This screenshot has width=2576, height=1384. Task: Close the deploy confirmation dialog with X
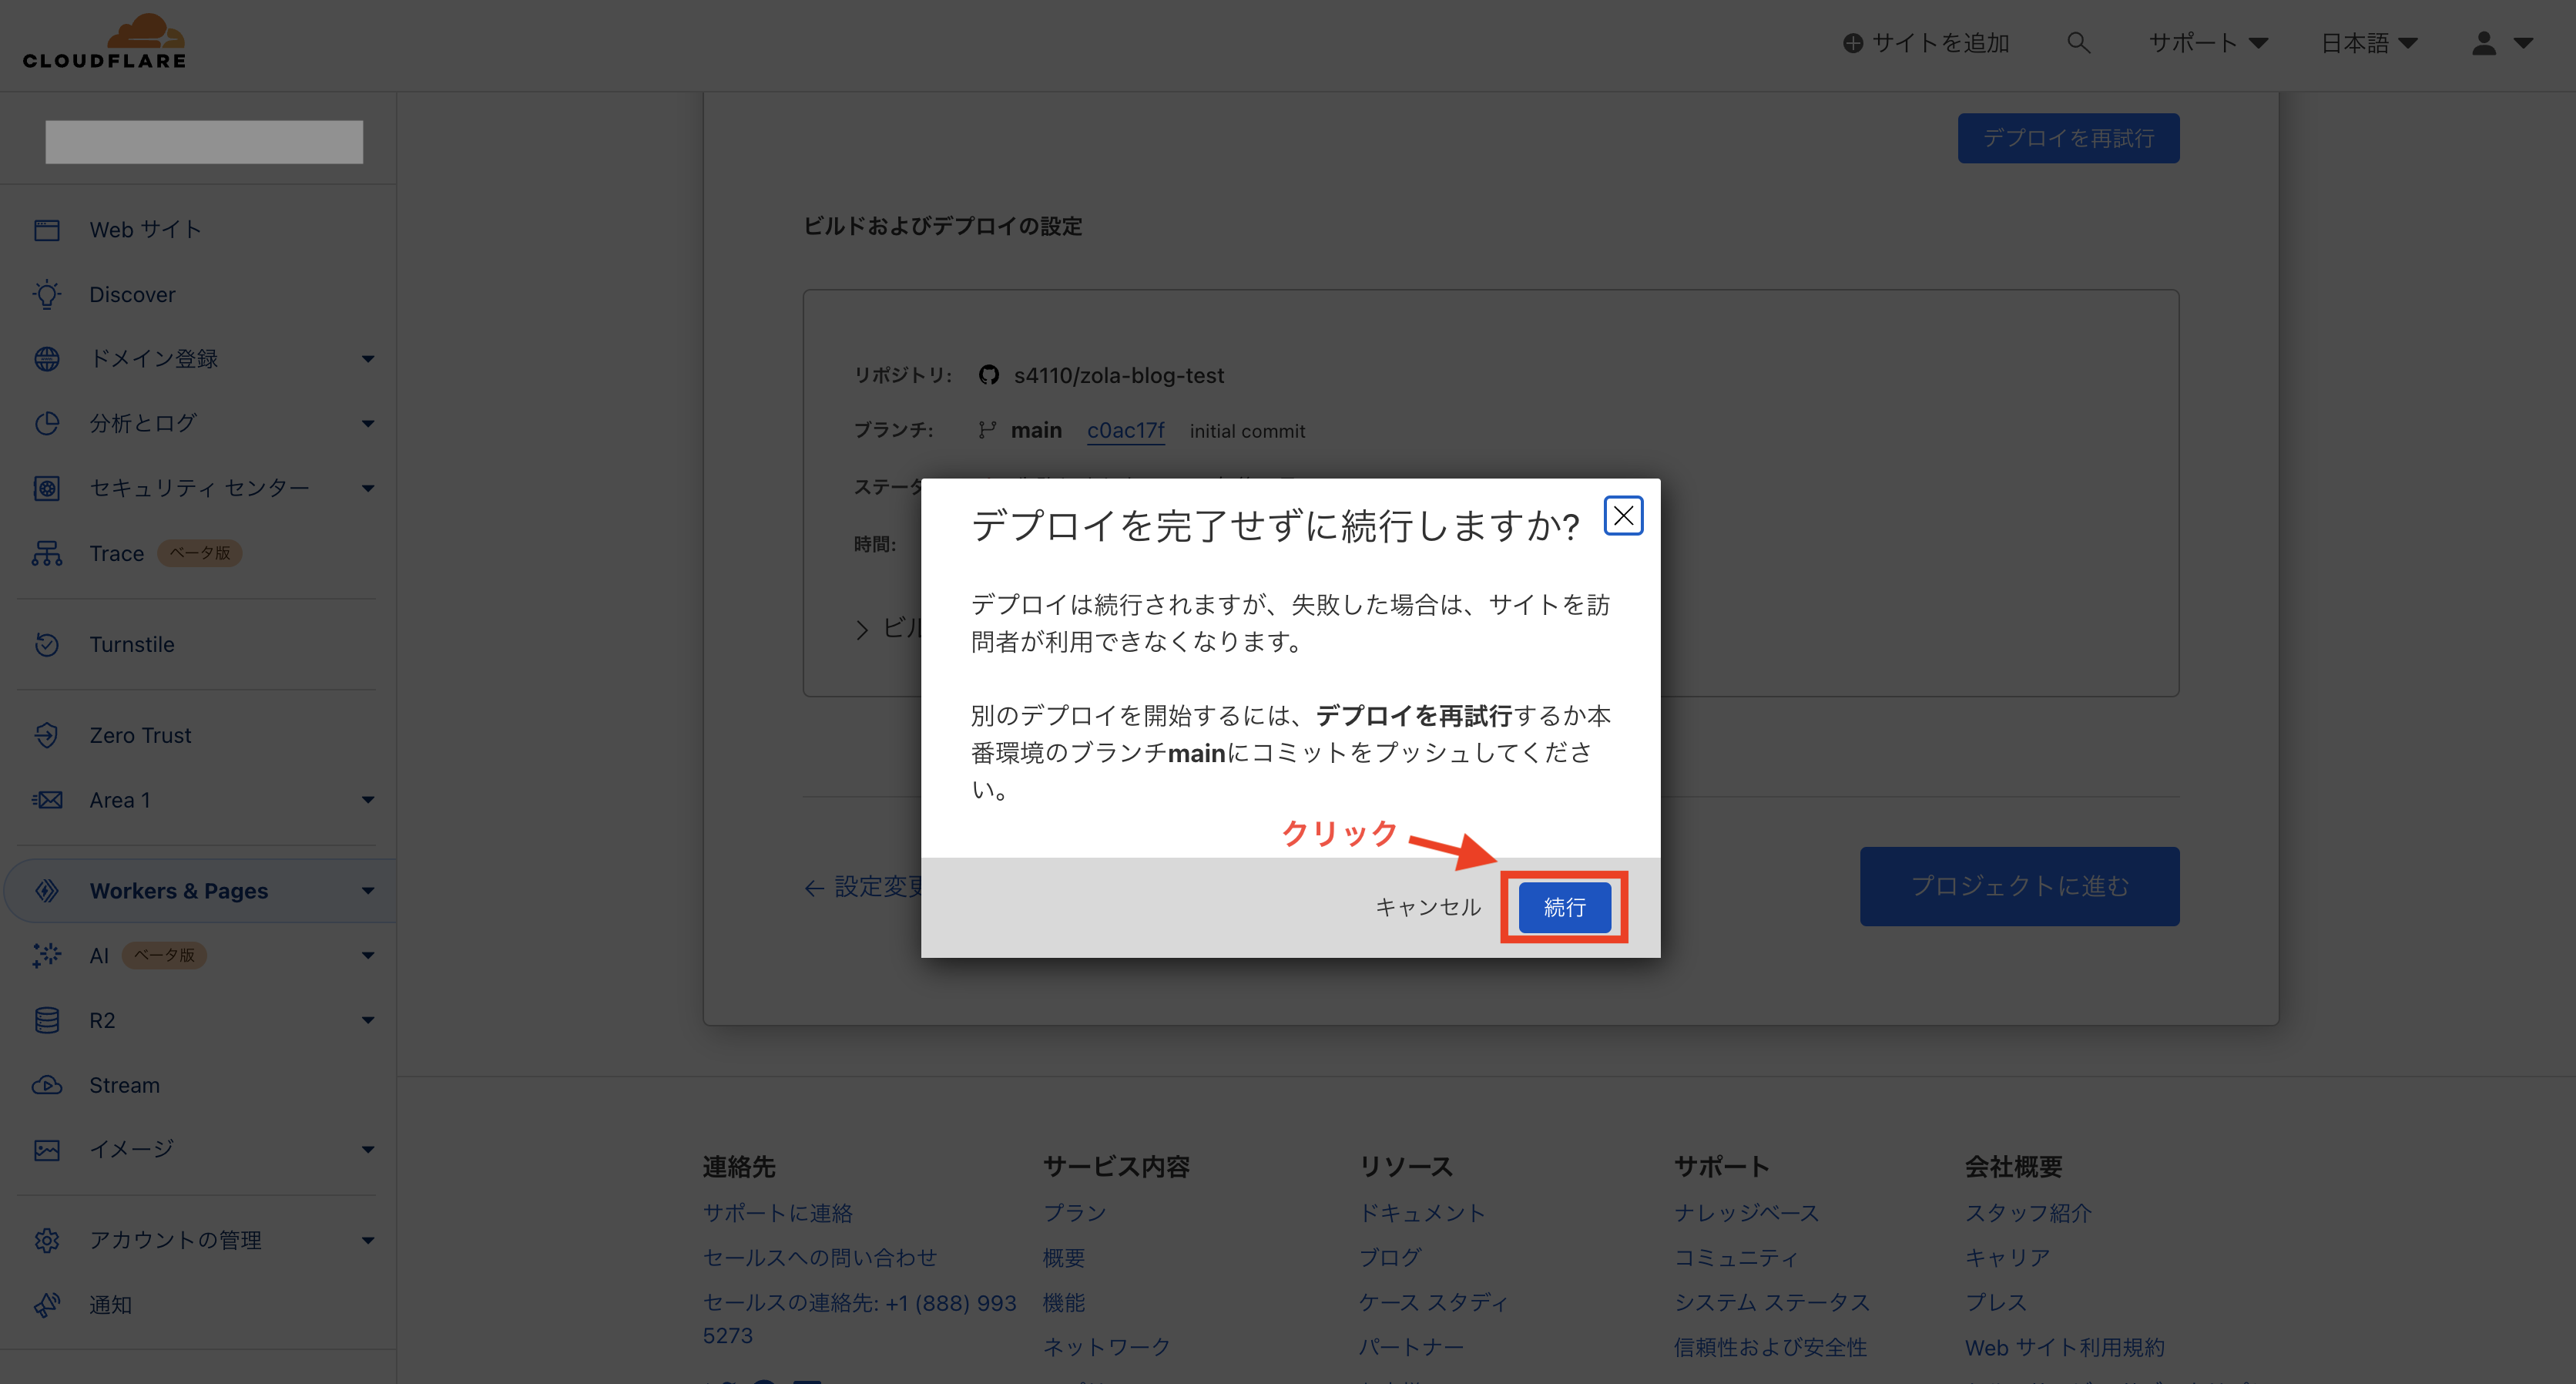[x=1623, y=516]
